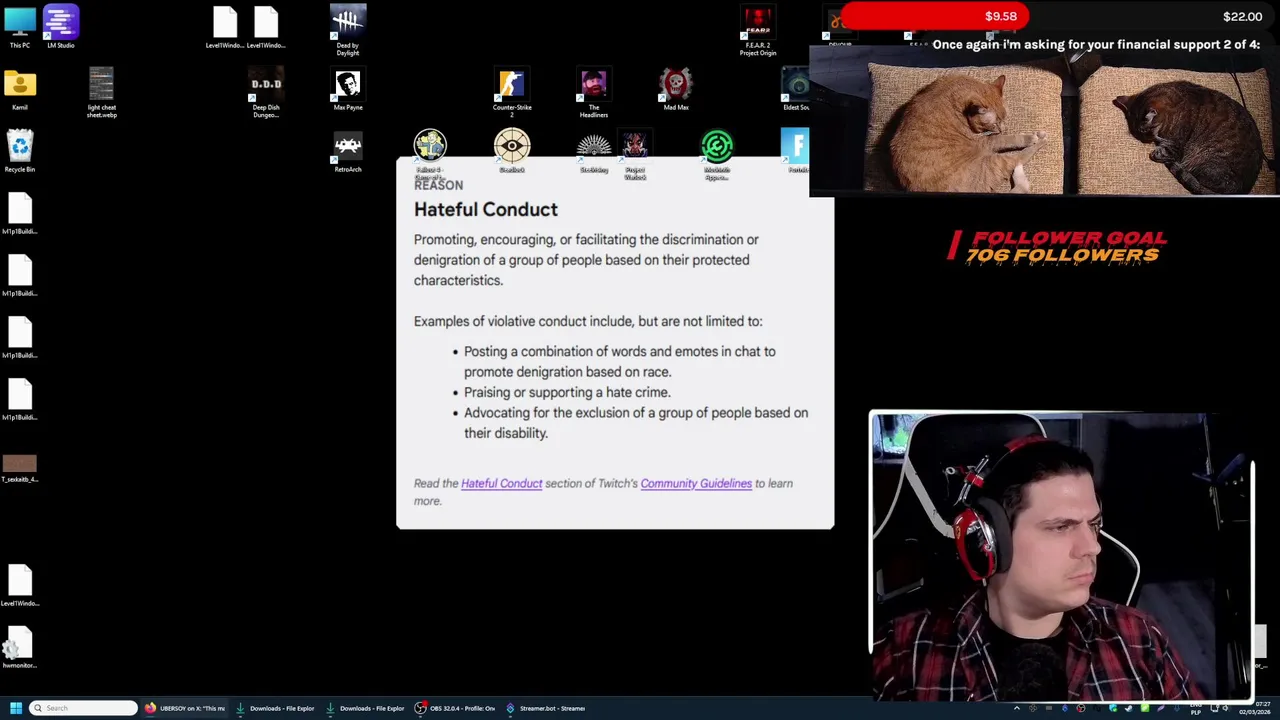Open the volume speaker tray icon
1280x720 pixels.
point(1226,708)
